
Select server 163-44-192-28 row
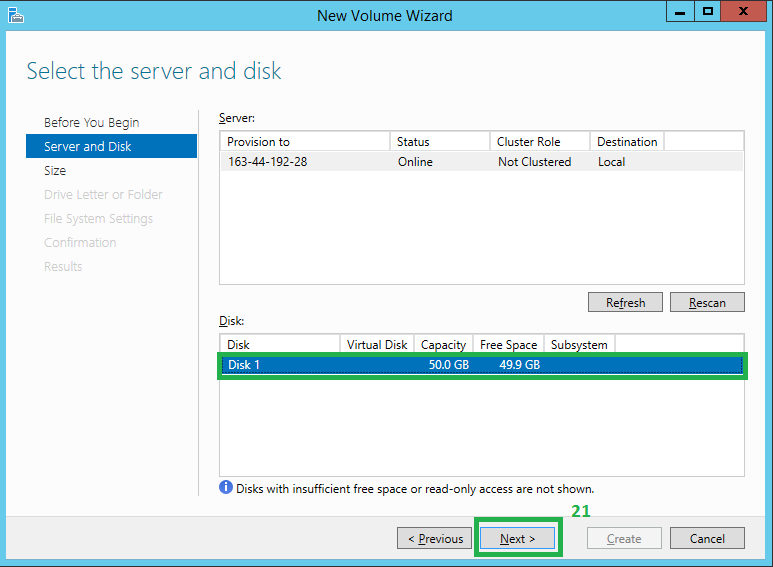coord(481,162)
